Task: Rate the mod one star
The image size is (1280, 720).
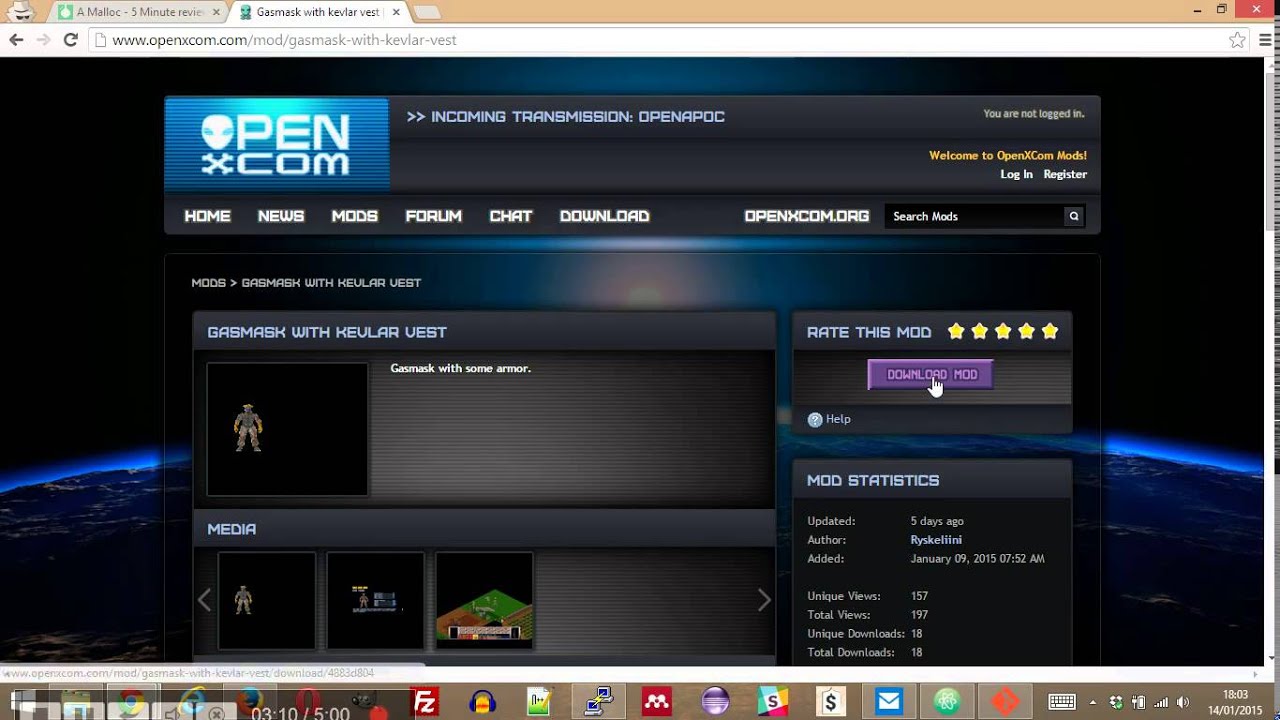Action: [x=956, y=331]
